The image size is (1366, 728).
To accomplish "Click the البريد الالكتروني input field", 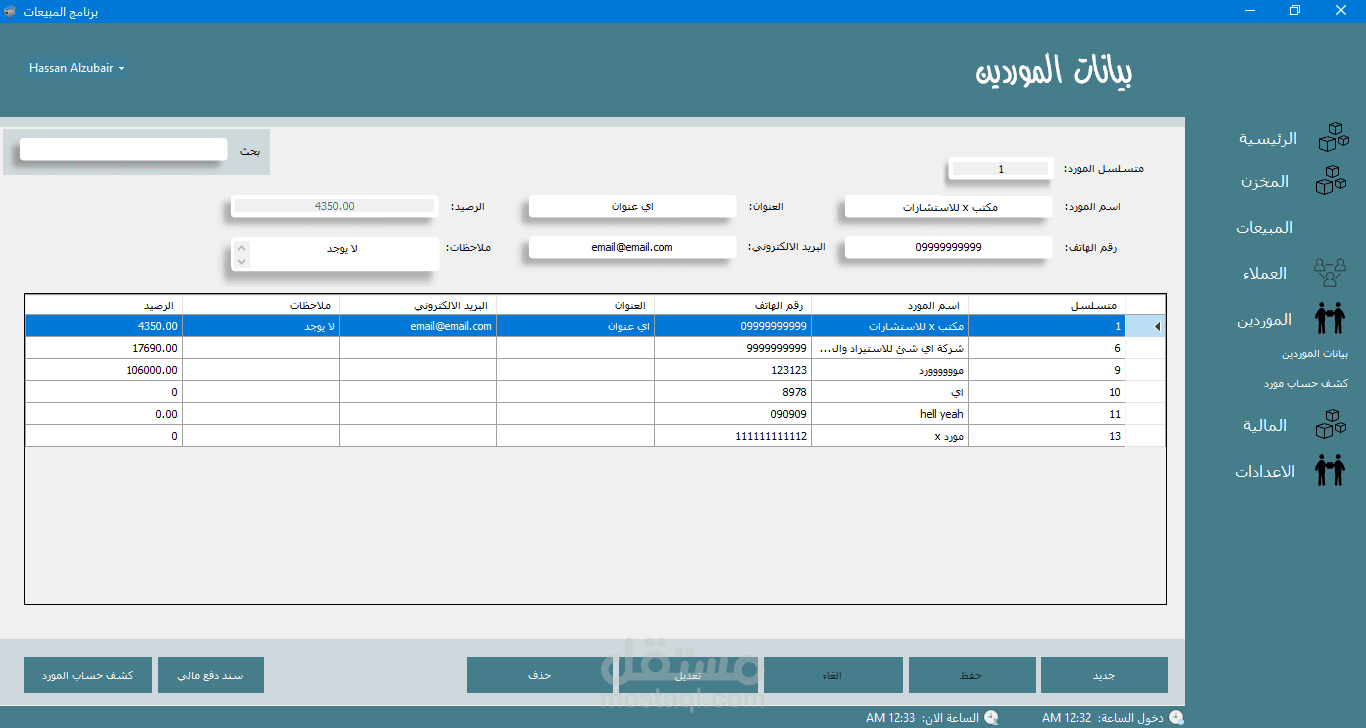I will (x=632, y=247).
